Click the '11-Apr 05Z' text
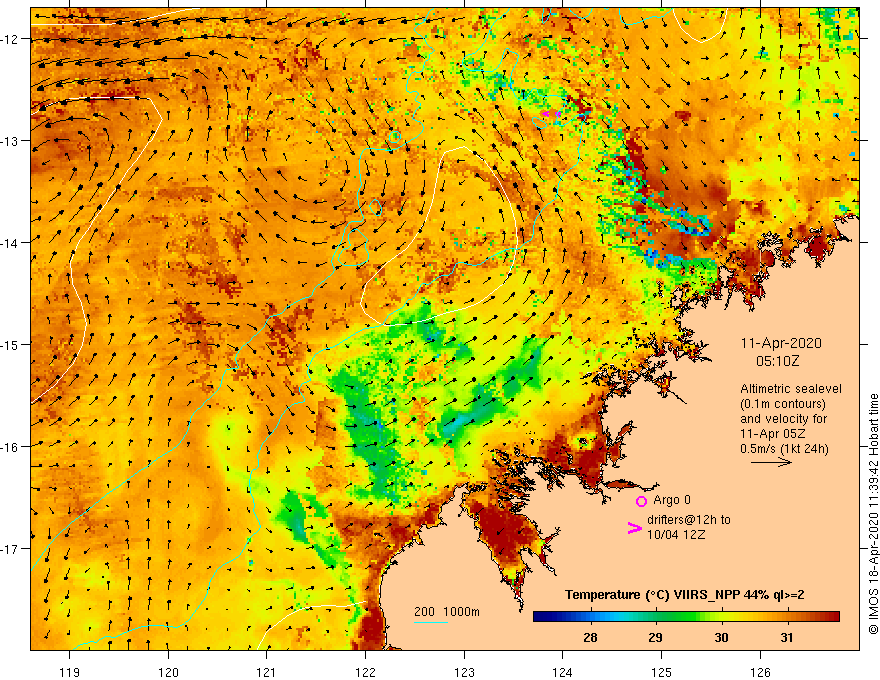The height and width of the screenshot is (680, 880). click(773, 434)
